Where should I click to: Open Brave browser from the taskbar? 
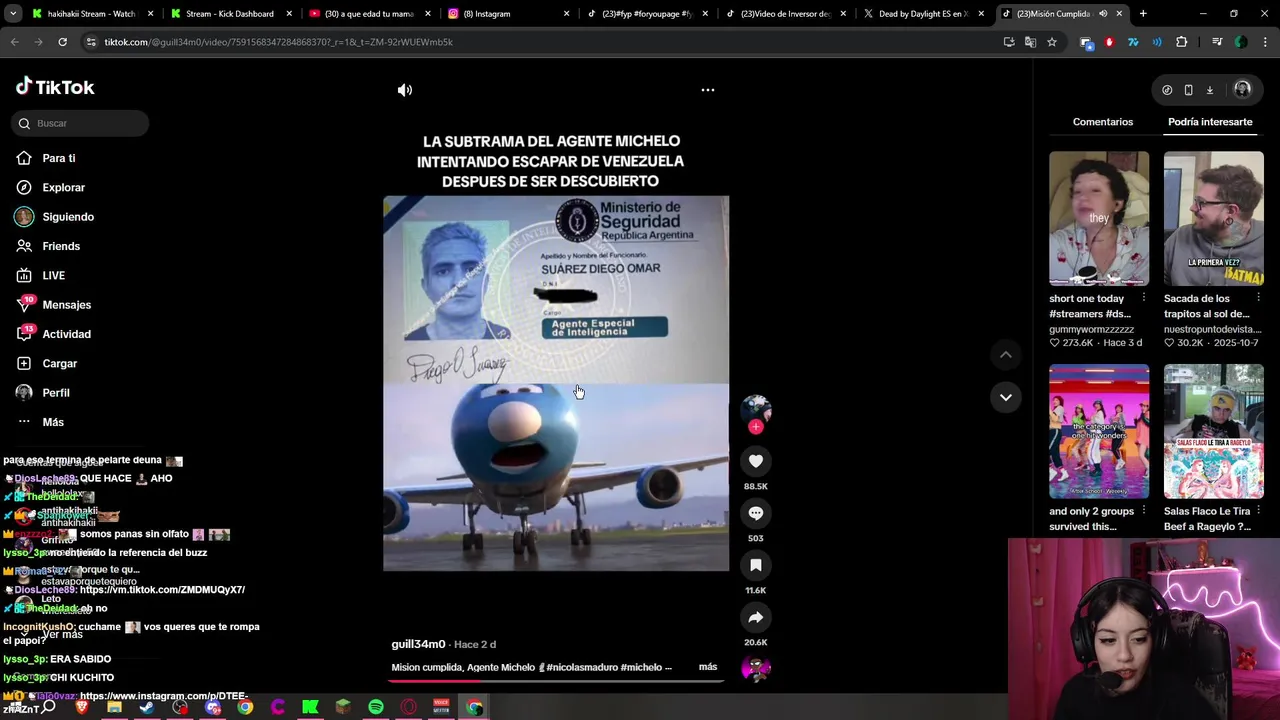pyautogui.click(x=82, y=707)
